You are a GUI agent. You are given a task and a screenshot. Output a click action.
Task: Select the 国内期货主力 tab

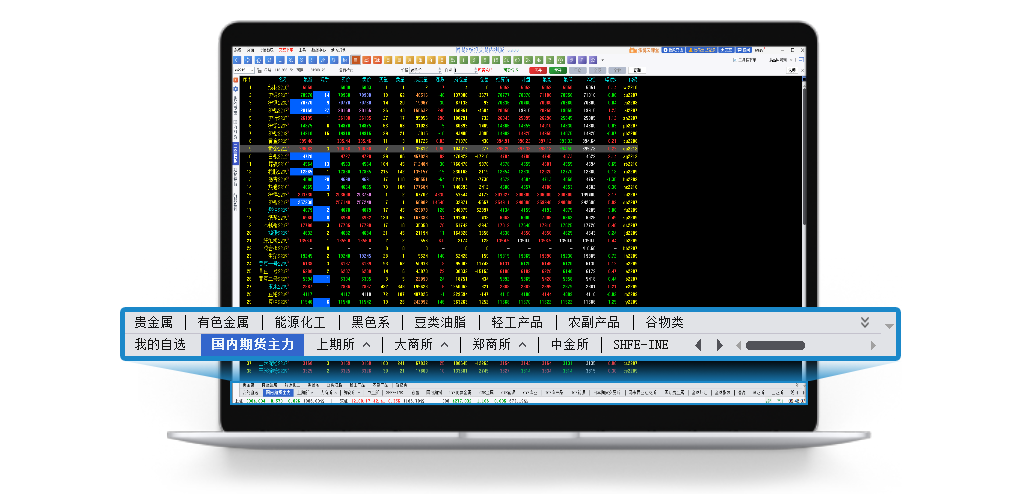[253, 345]
